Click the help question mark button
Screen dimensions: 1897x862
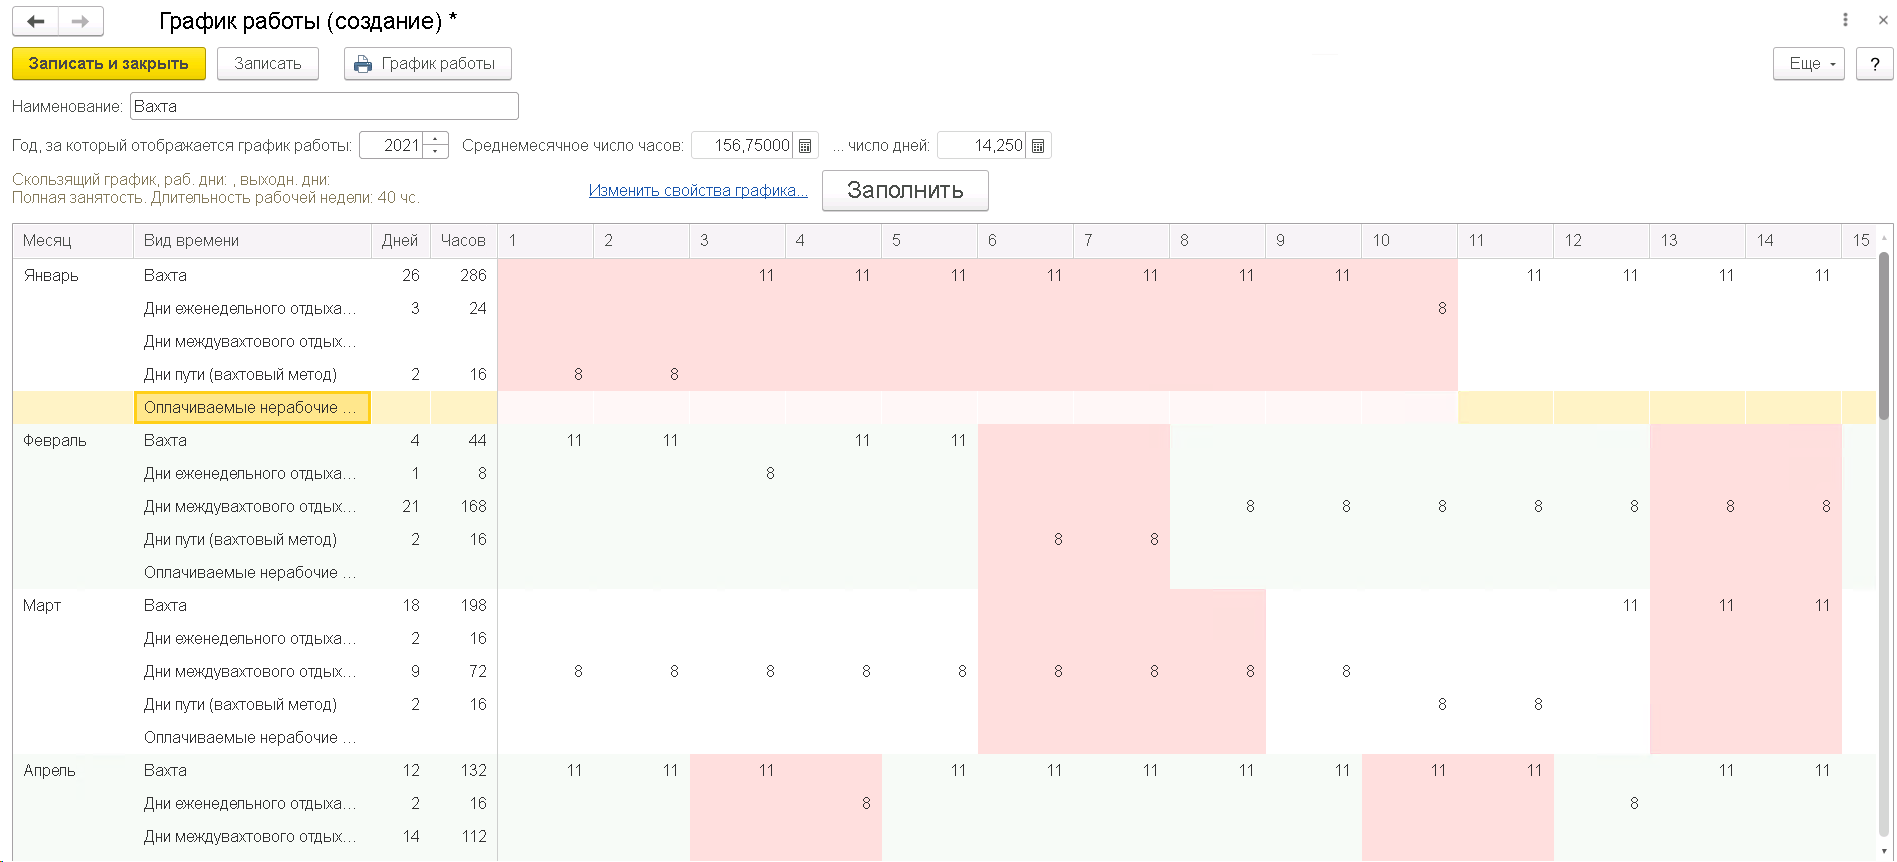(x=1874, y=64)
